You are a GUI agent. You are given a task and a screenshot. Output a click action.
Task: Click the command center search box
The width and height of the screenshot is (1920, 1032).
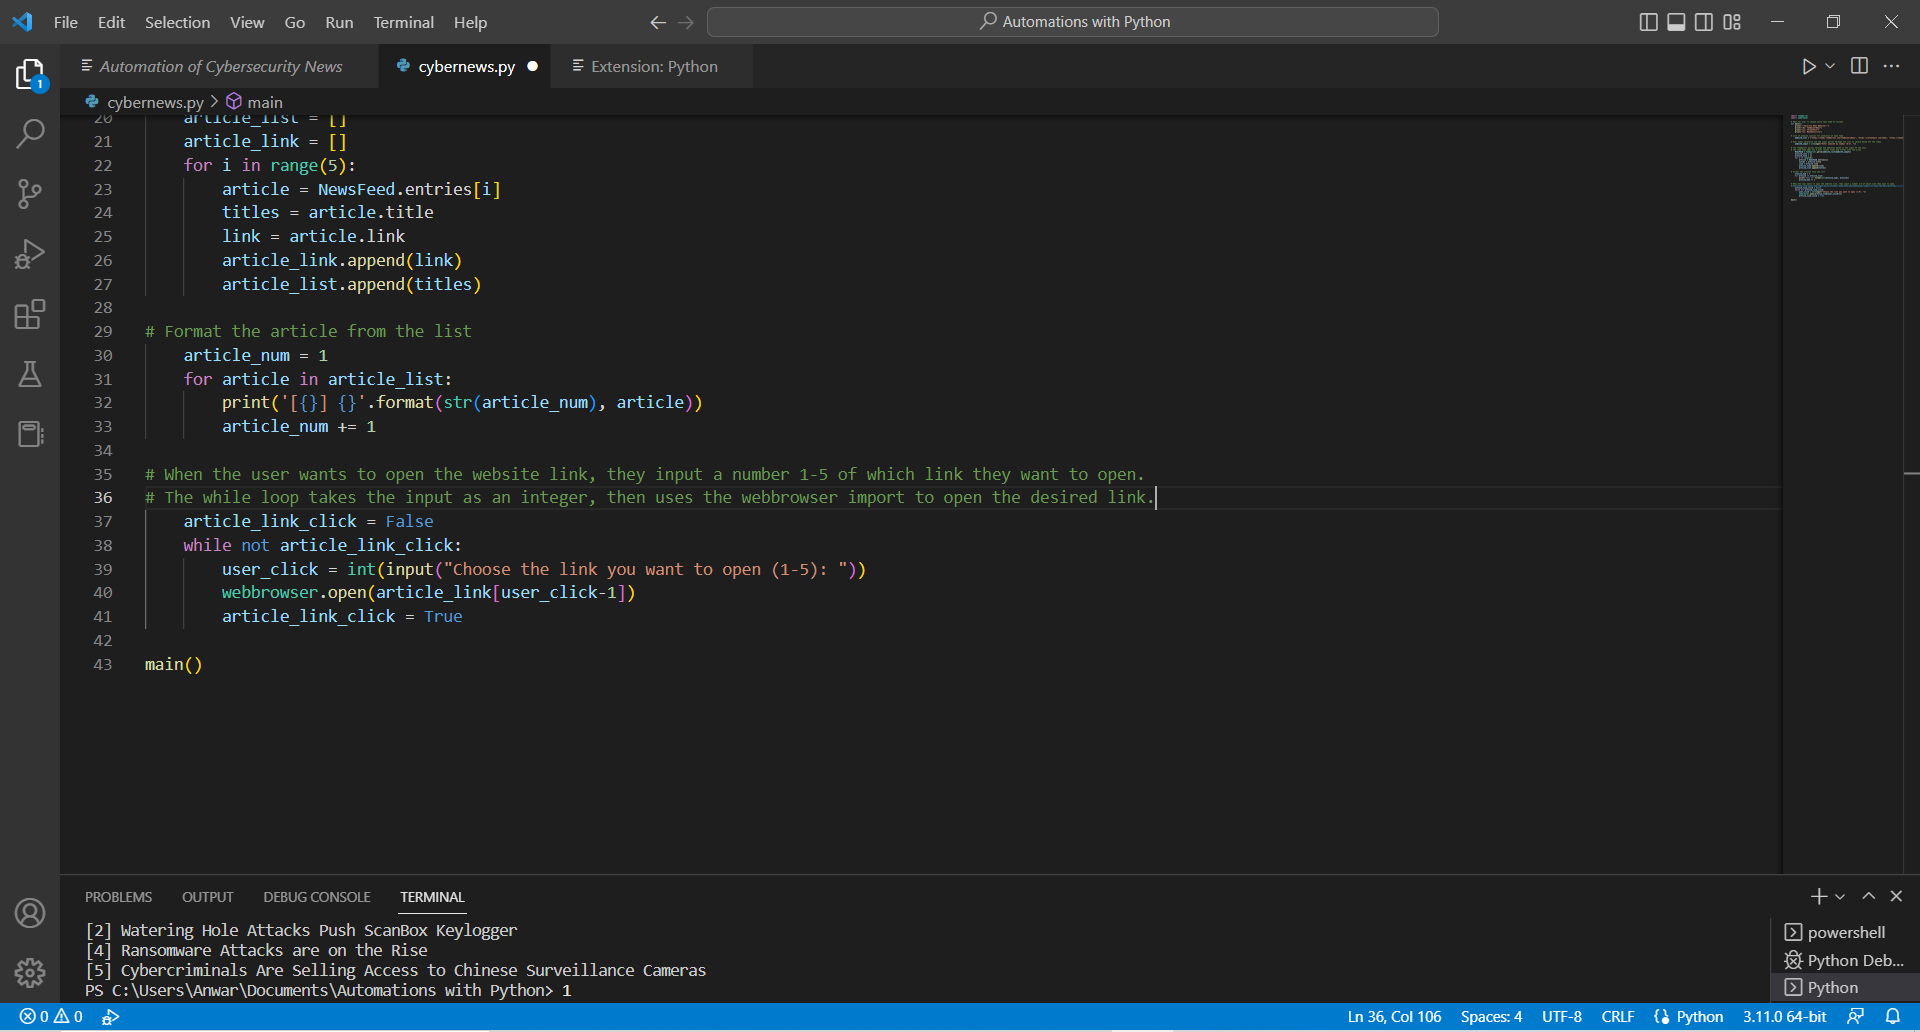(x=1072, y=22)
